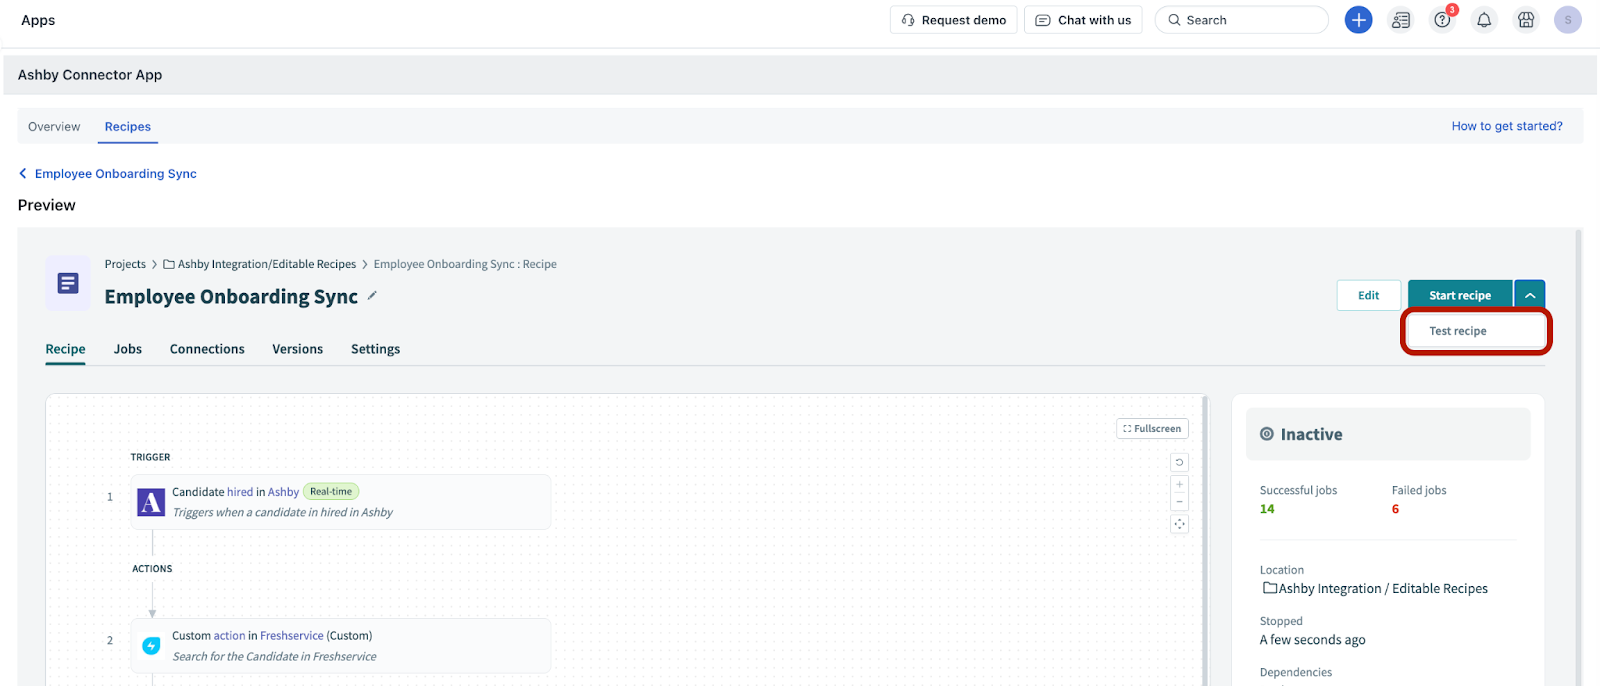
Task: Fit recipe to view with center icon
Action: point(1180,524)
